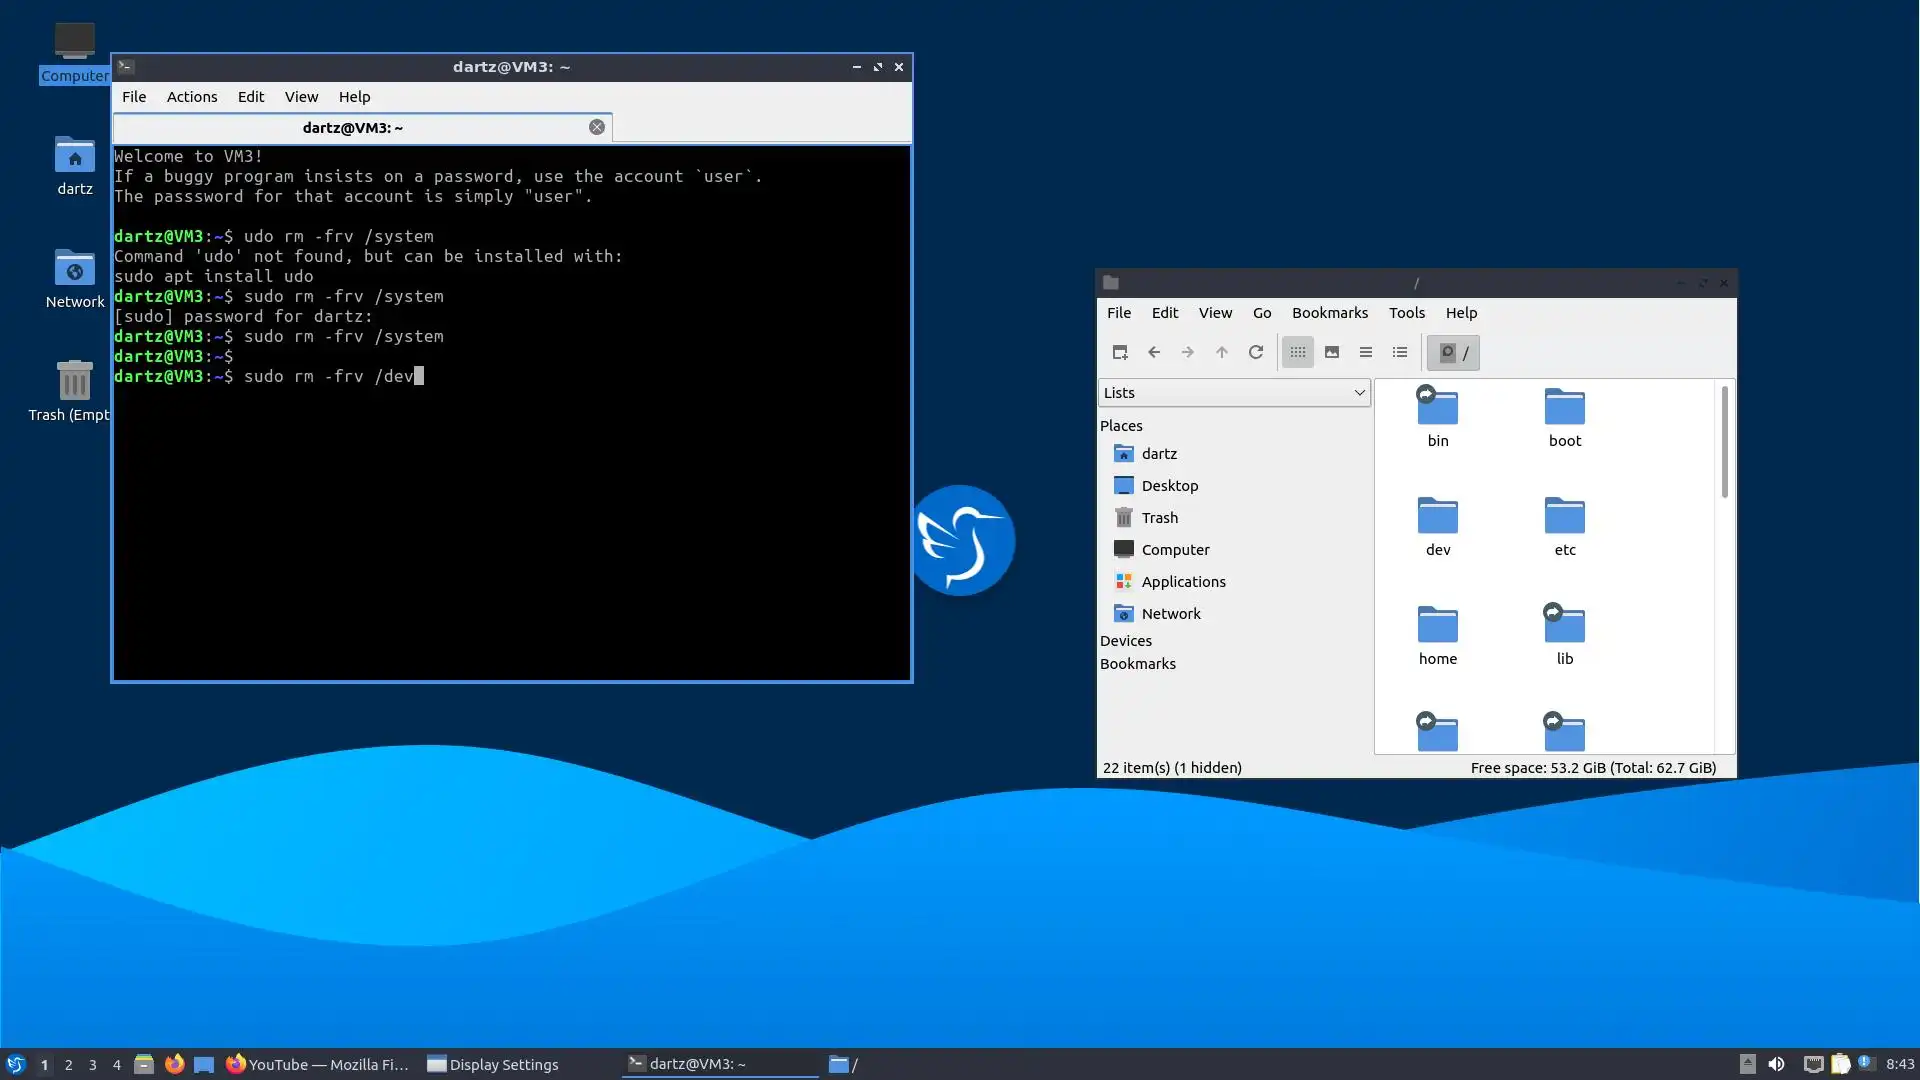Open the Bookmarks menu in file manager

point(1329,313)
